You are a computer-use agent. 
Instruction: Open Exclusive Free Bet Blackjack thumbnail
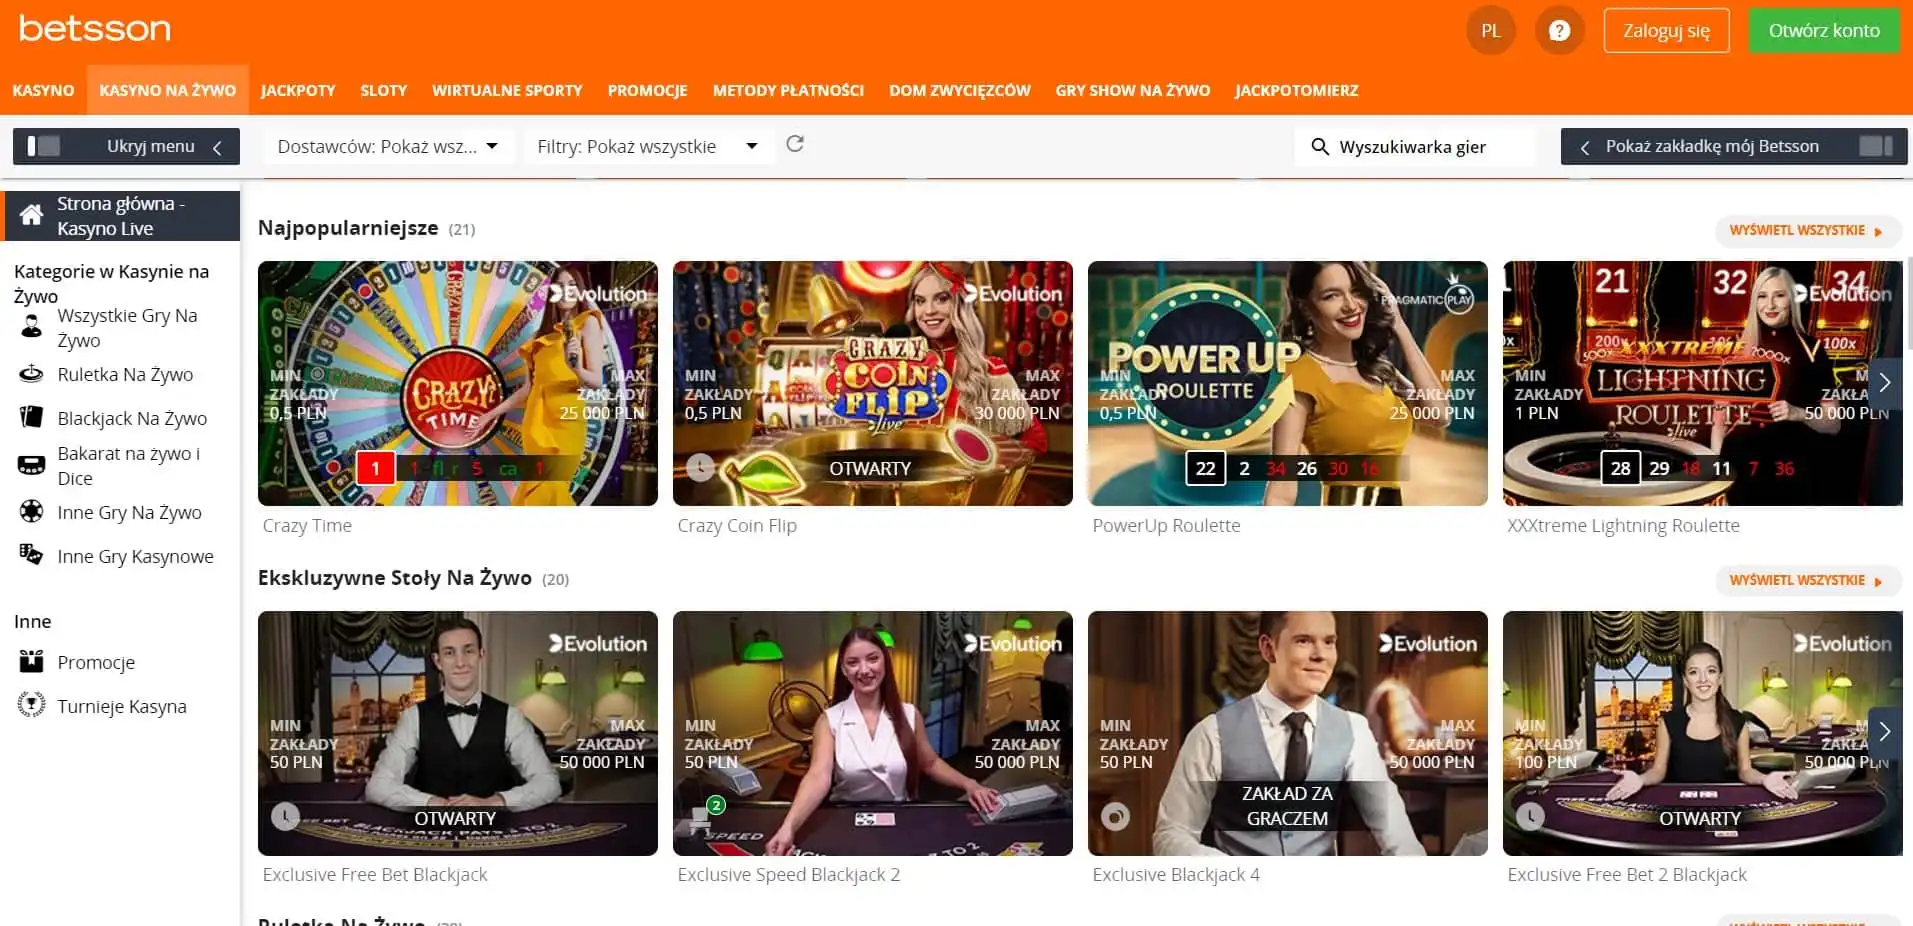click(x=458, y=733)
